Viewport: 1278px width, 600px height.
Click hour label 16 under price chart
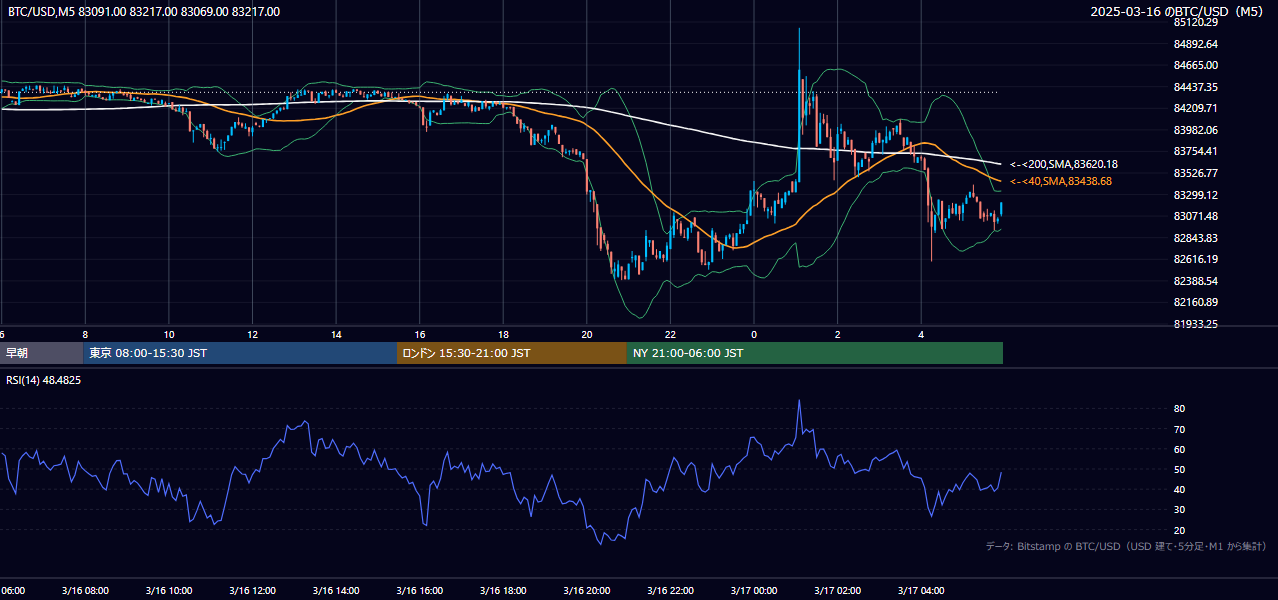(420, 334)
